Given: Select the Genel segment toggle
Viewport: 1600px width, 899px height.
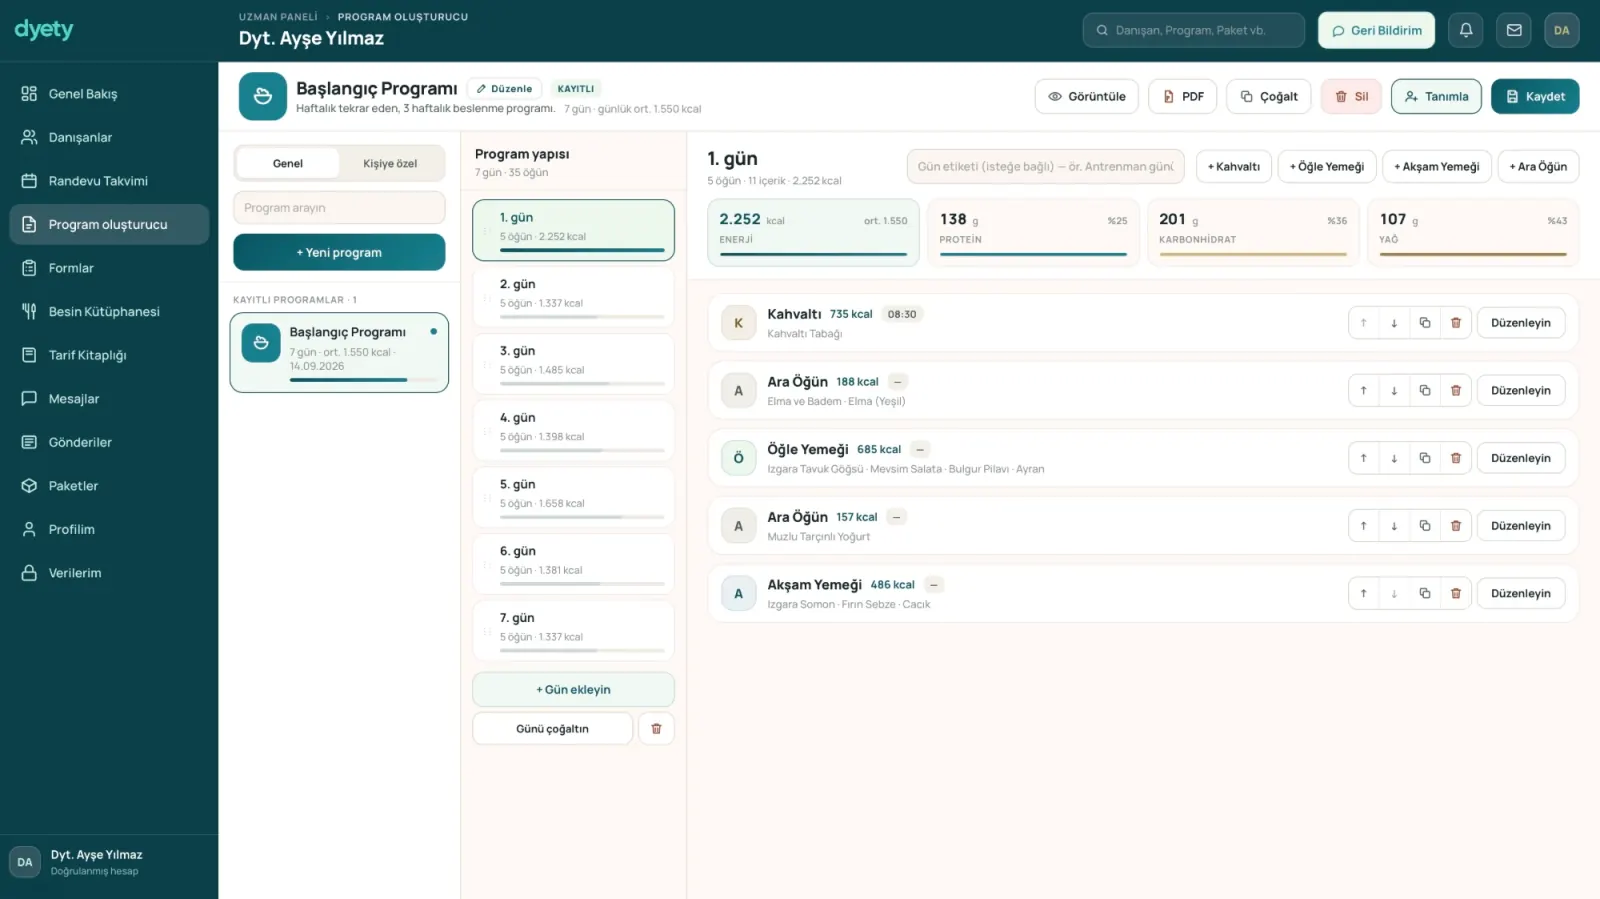Looking at the screenshot, I should click(x=288, y=164).
